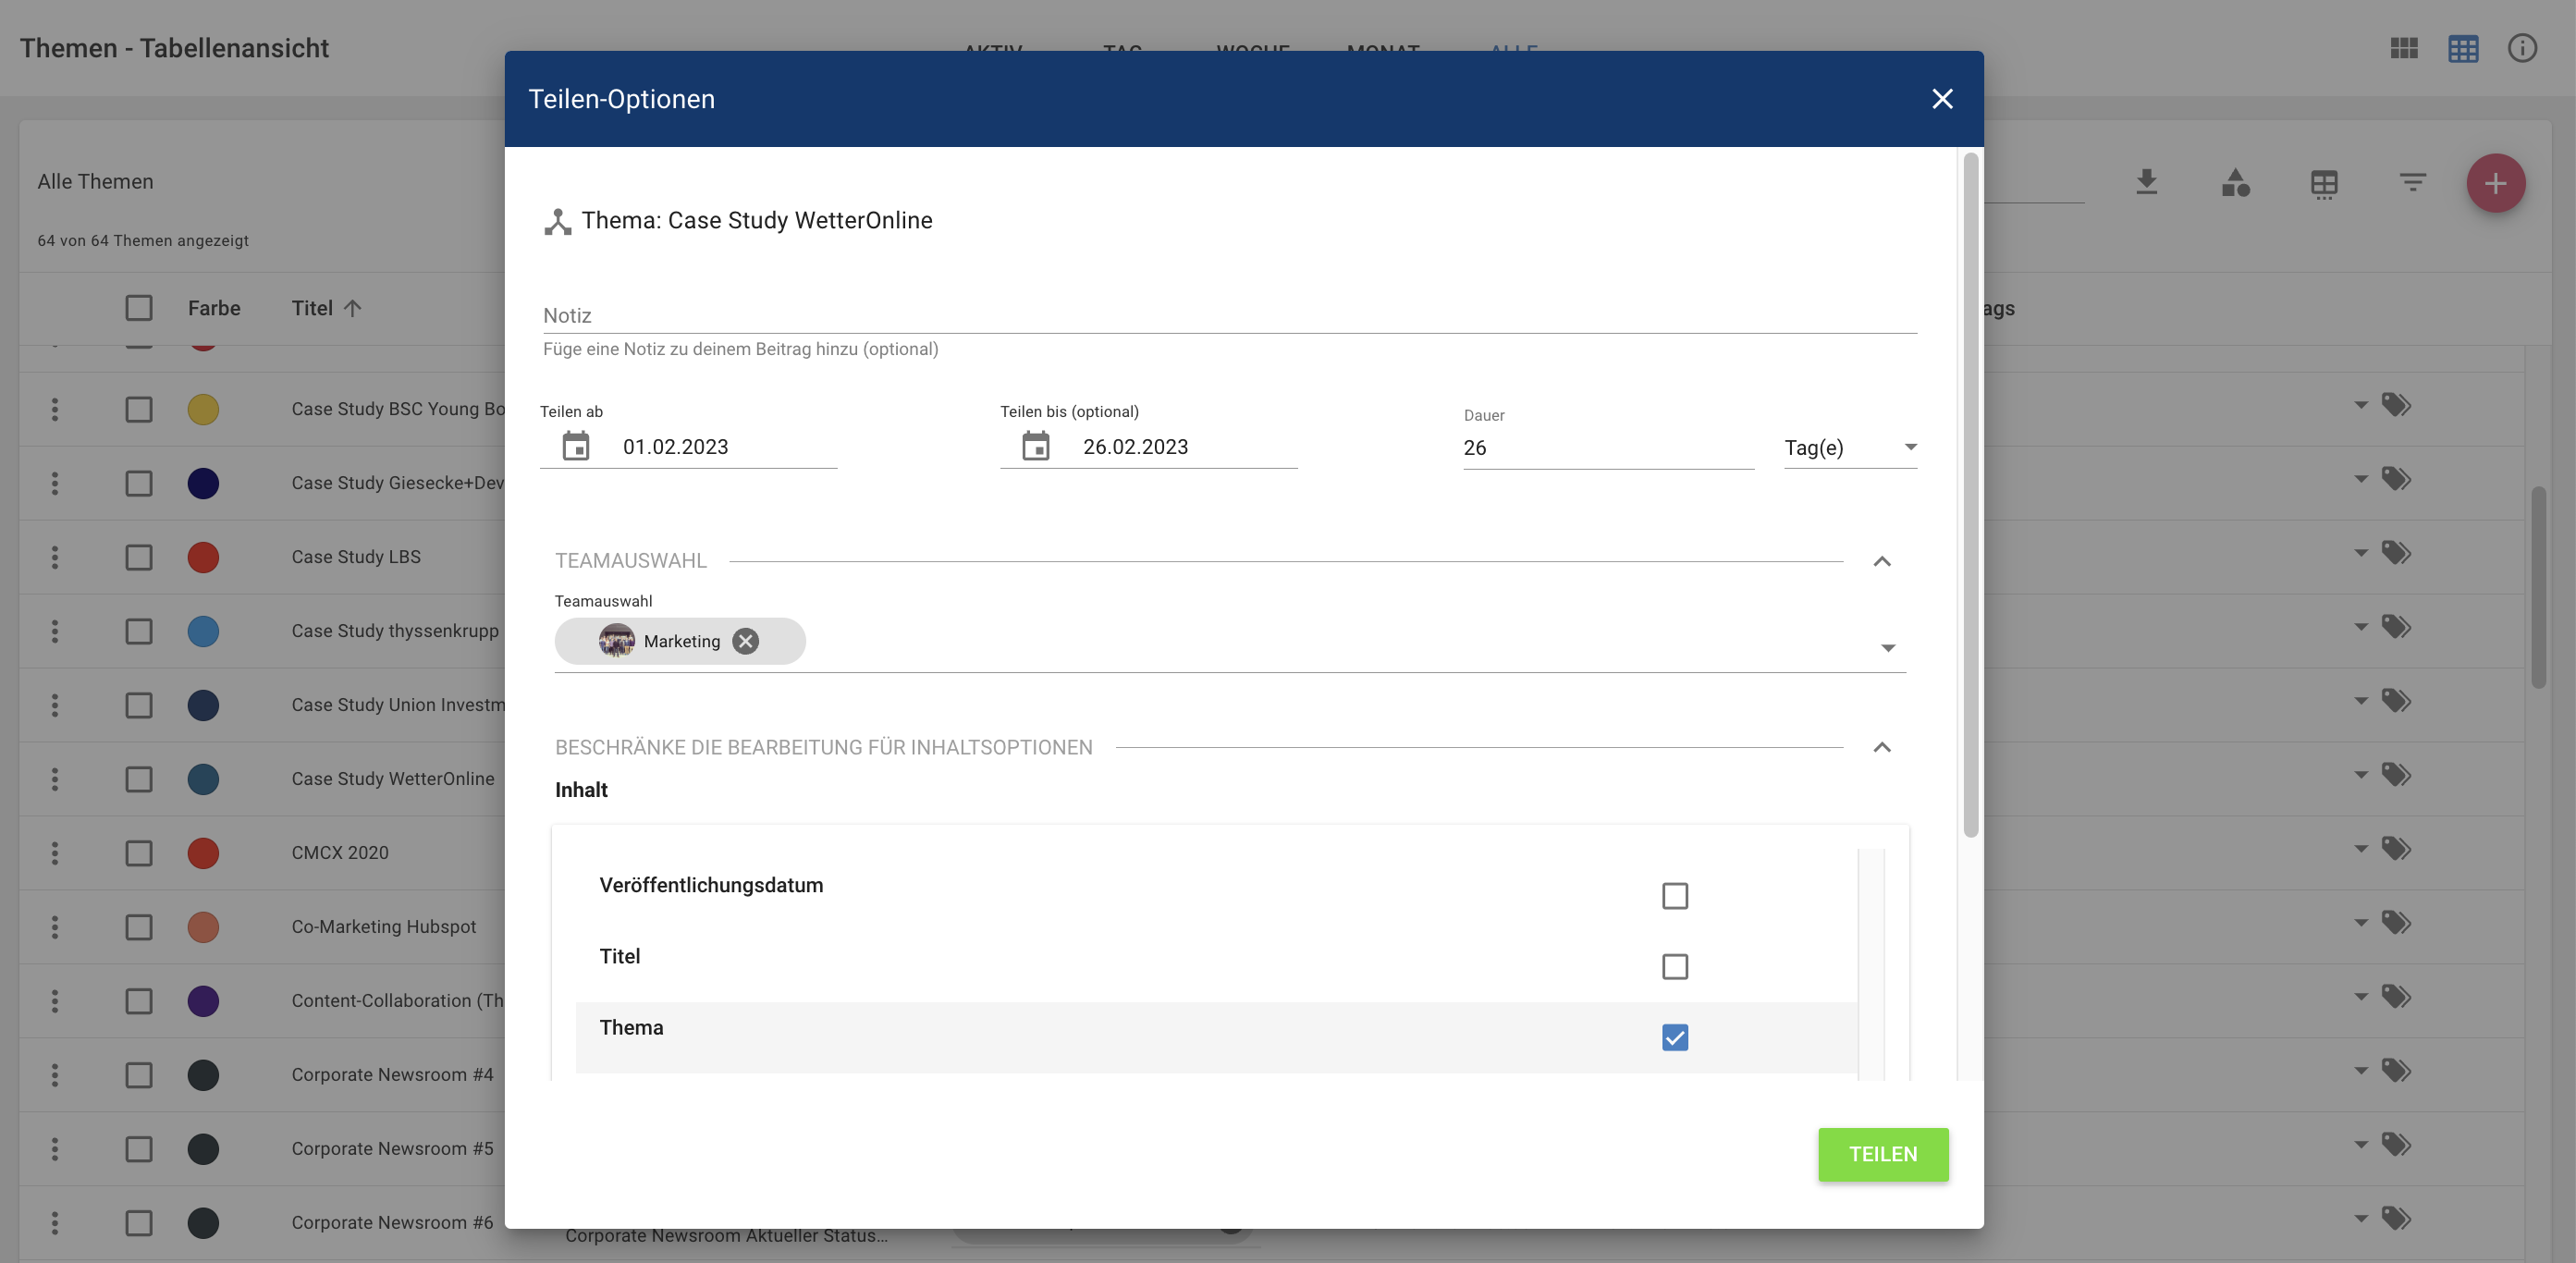The image size is (2576, 1263).
Task: Click the blue color dot for thyssenkrupp
Action: [203, 631]
